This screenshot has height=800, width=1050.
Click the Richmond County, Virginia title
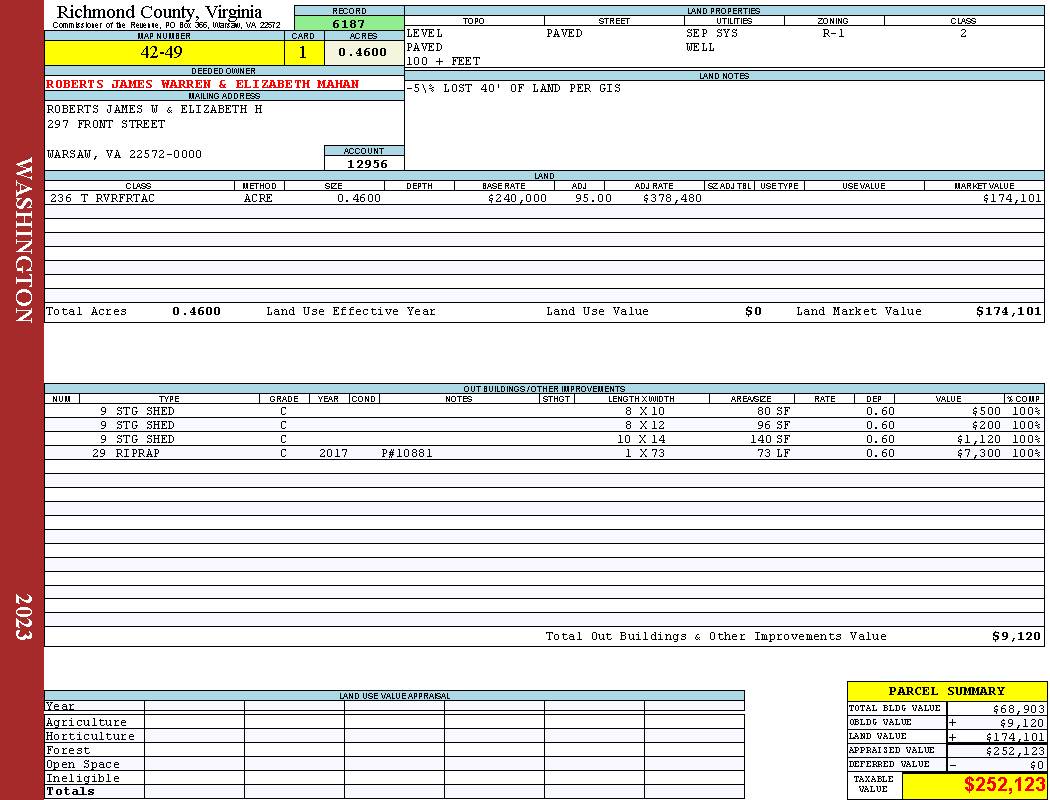point(159,12)
